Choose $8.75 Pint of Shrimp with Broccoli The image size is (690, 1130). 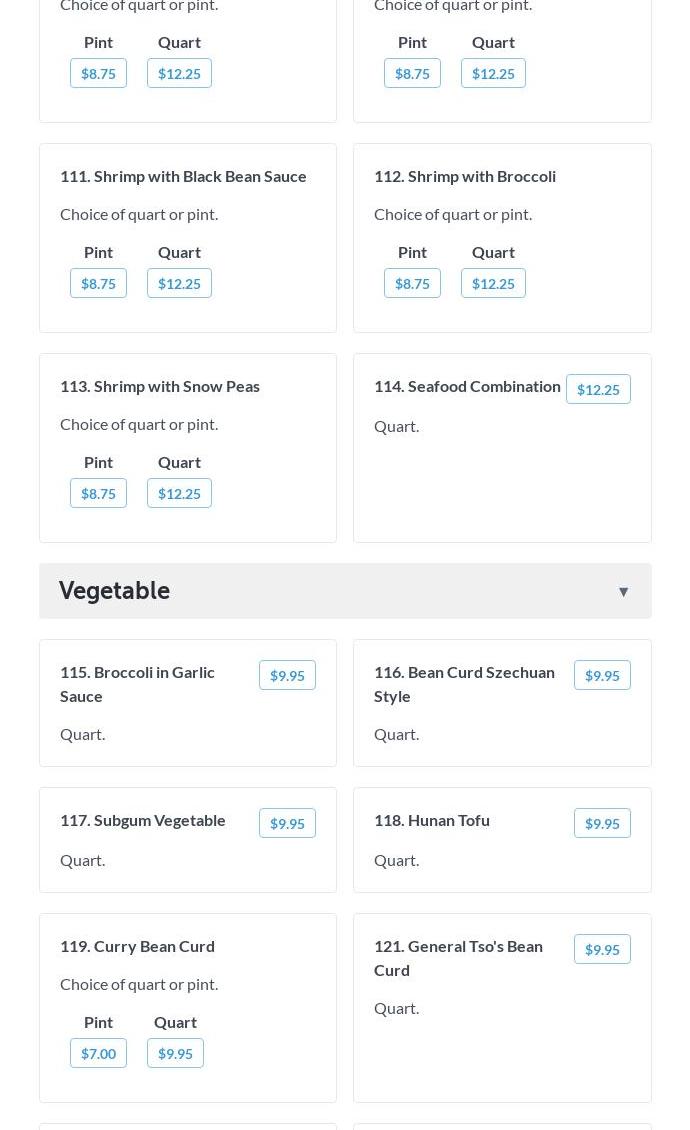[x=412, y=284]
